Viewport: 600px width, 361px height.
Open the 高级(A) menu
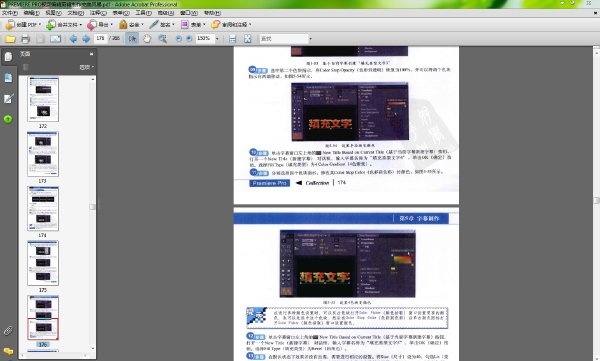coord(166,13)
